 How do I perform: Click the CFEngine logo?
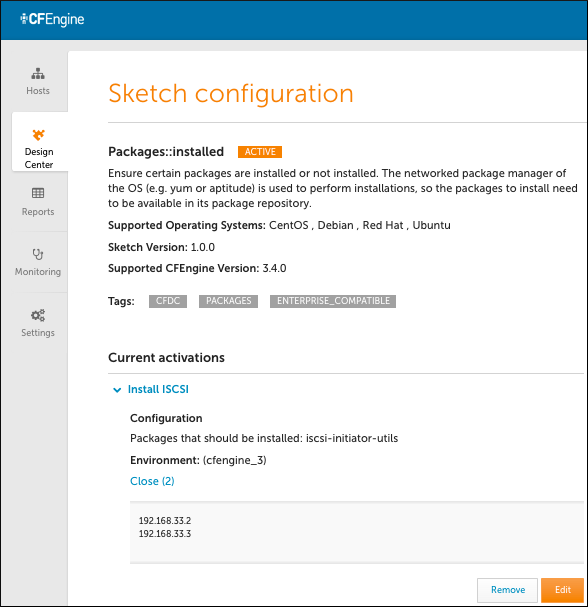tap(52, 19)
